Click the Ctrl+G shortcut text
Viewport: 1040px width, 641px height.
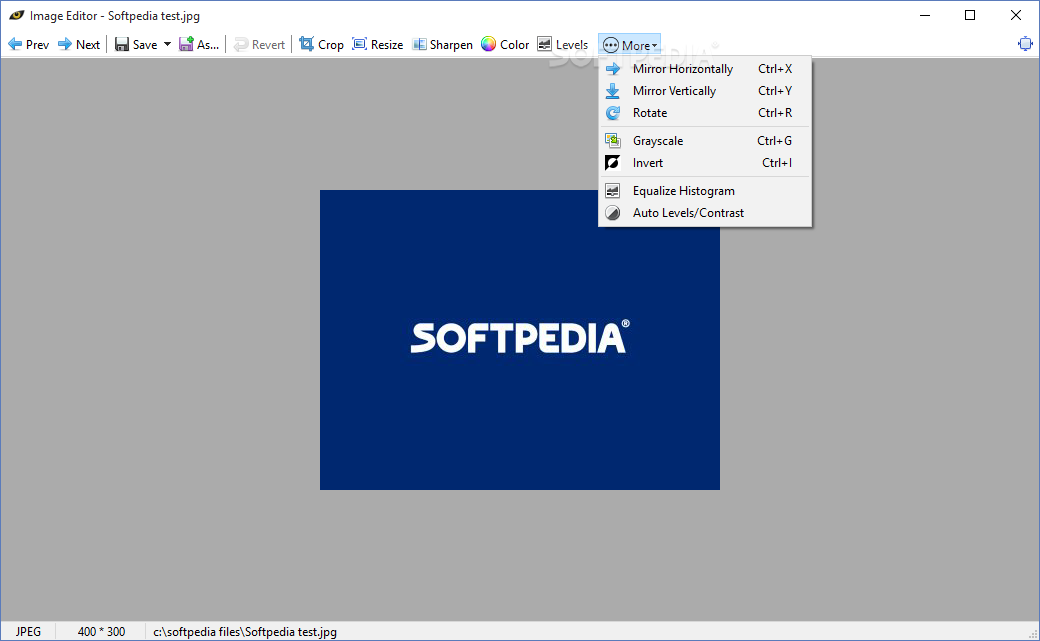coord(774,141)
